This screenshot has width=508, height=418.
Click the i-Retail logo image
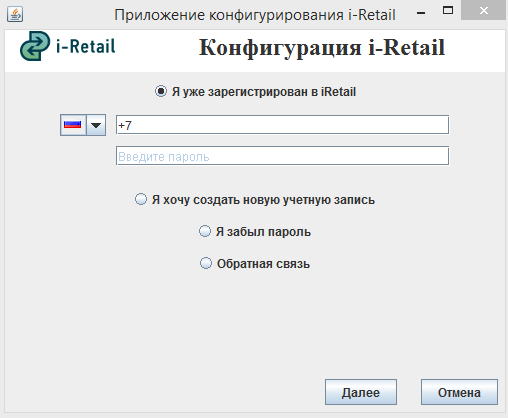68,46
